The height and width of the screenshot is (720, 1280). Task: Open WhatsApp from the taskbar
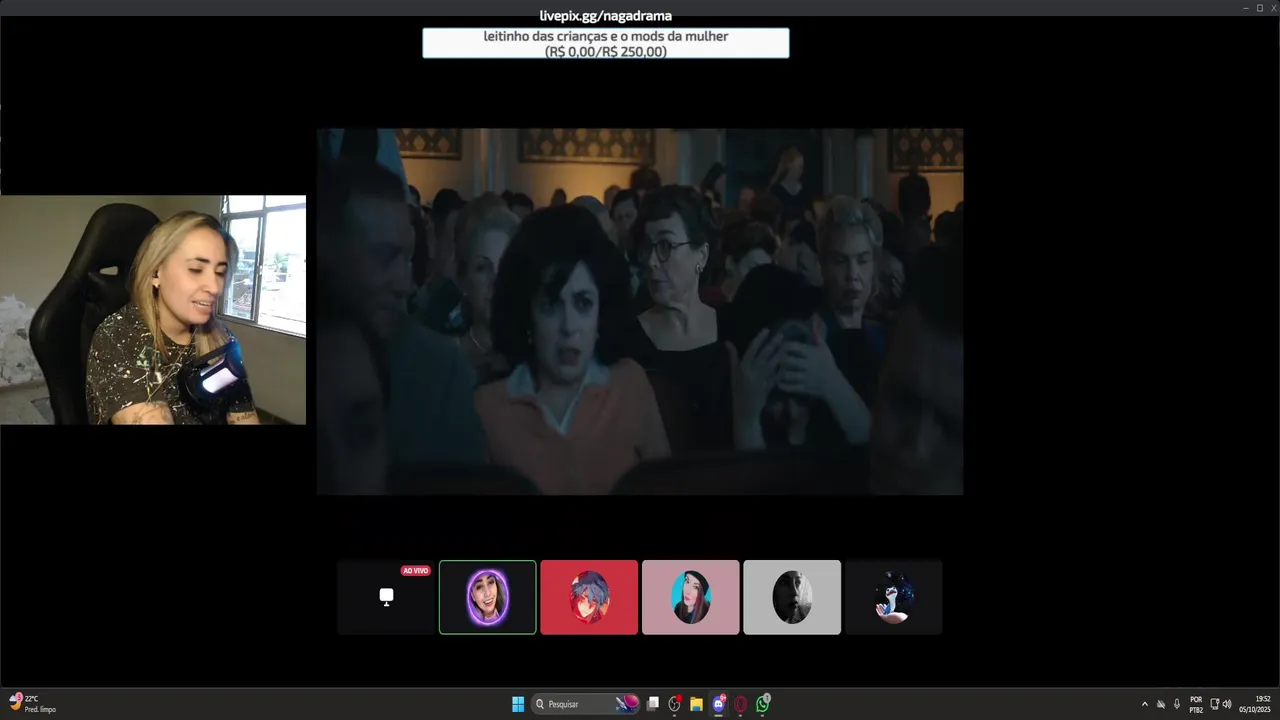point(763,704)
